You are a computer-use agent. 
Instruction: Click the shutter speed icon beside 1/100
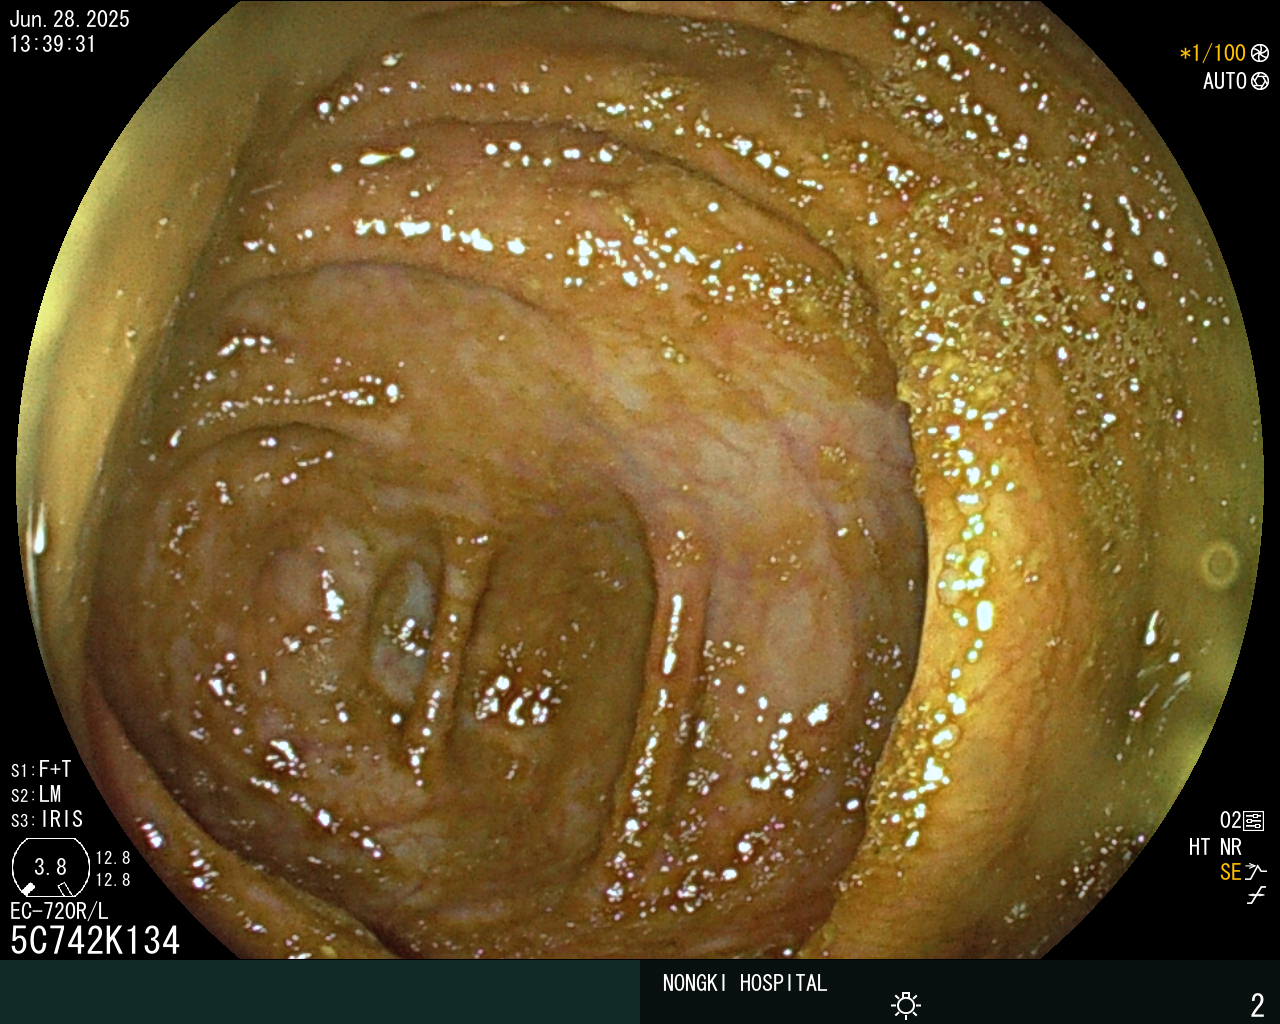point(1260,53)
